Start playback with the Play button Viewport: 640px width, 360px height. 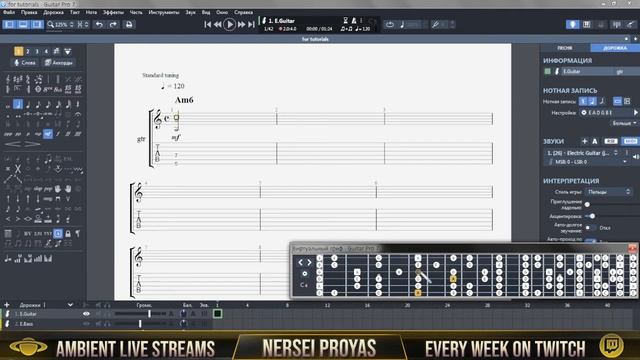coord(229,24)
